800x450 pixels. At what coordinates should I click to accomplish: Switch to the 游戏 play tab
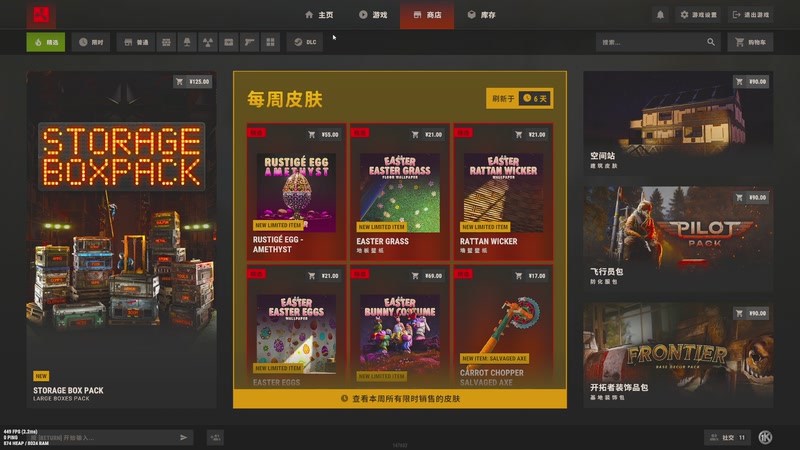[x=373, y=15]
